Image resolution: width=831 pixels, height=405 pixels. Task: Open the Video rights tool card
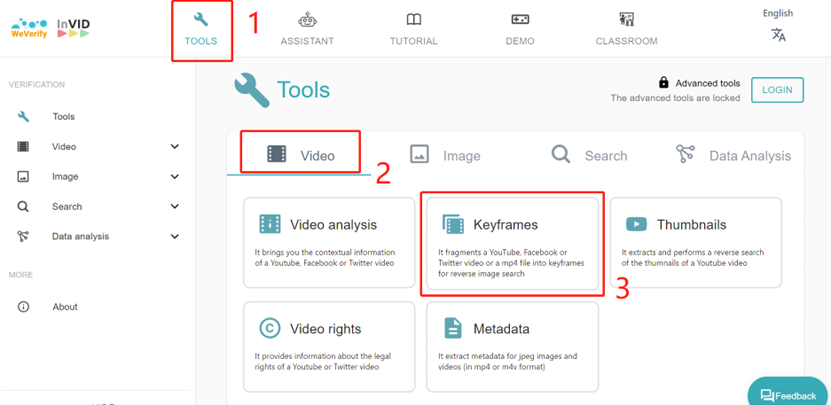tap(328, 345)
